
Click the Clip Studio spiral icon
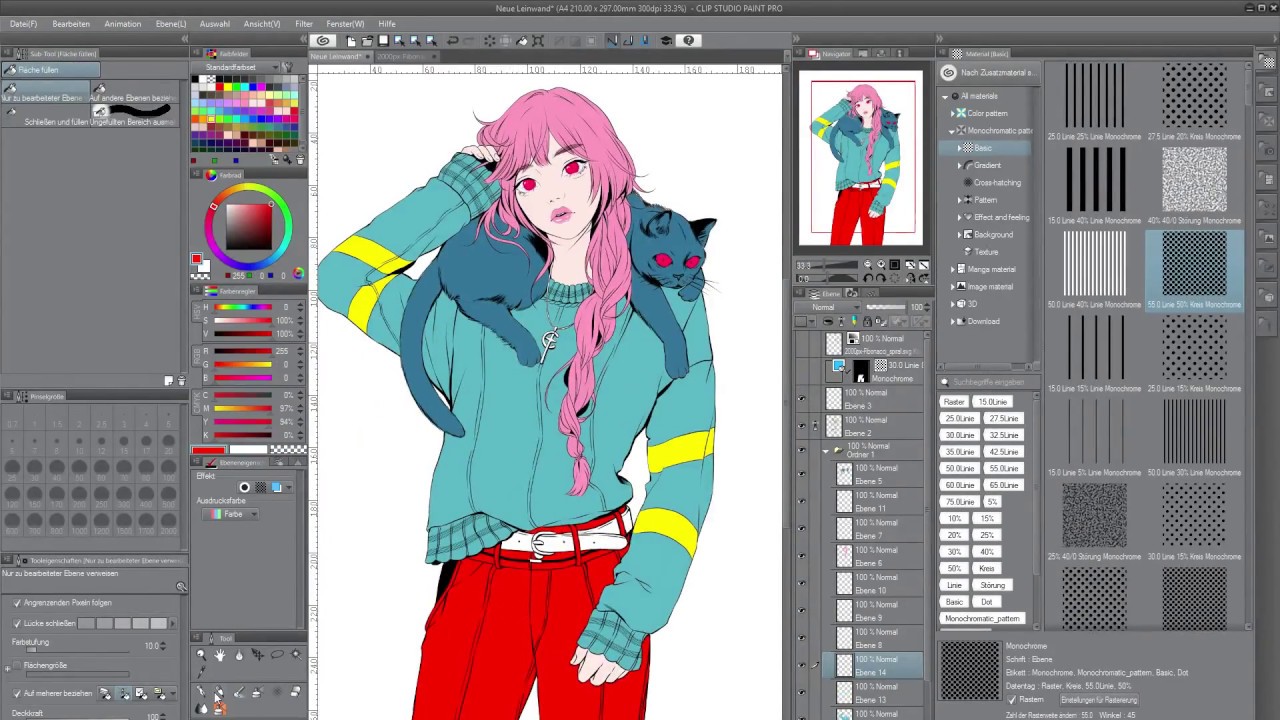point(323,41)
